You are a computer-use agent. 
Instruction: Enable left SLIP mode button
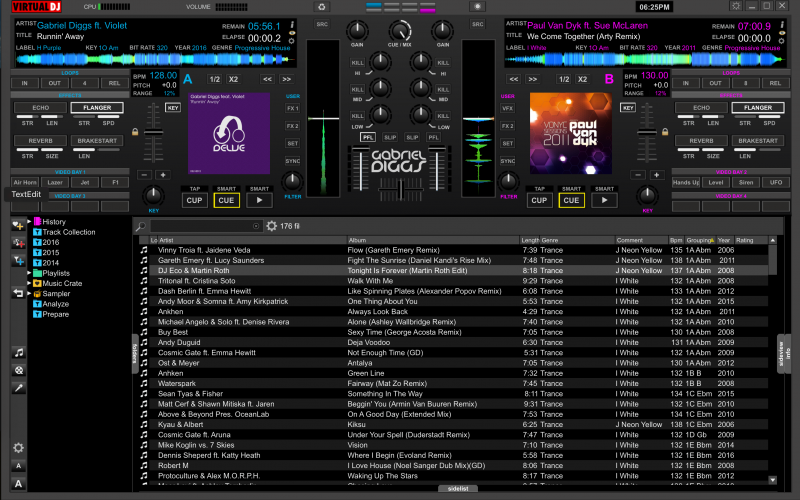coord(390,137)
